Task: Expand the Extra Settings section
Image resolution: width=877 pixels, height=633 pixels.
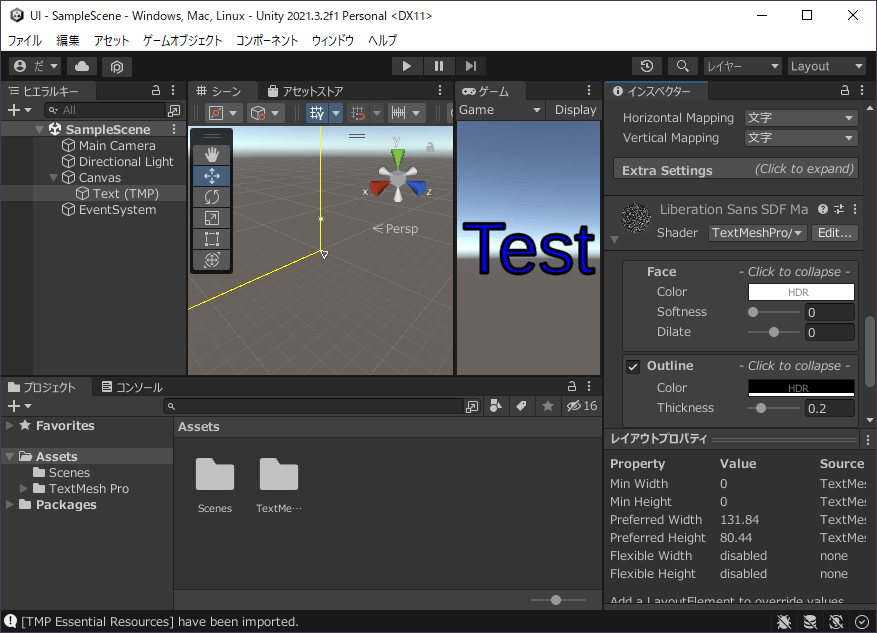Action: tap(737, 170)
